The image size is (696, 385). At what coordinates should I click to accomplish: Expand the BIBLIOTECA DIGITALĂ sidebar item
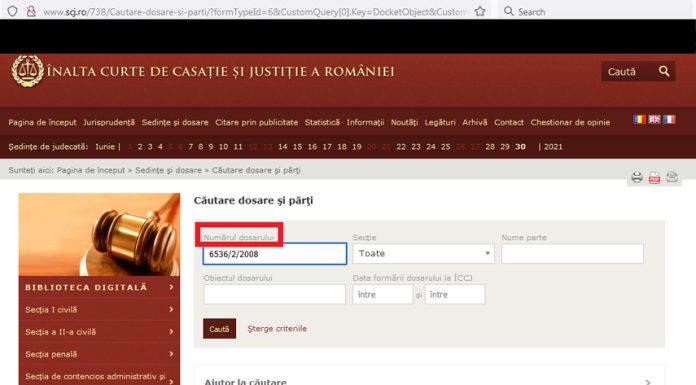(99, 287)
